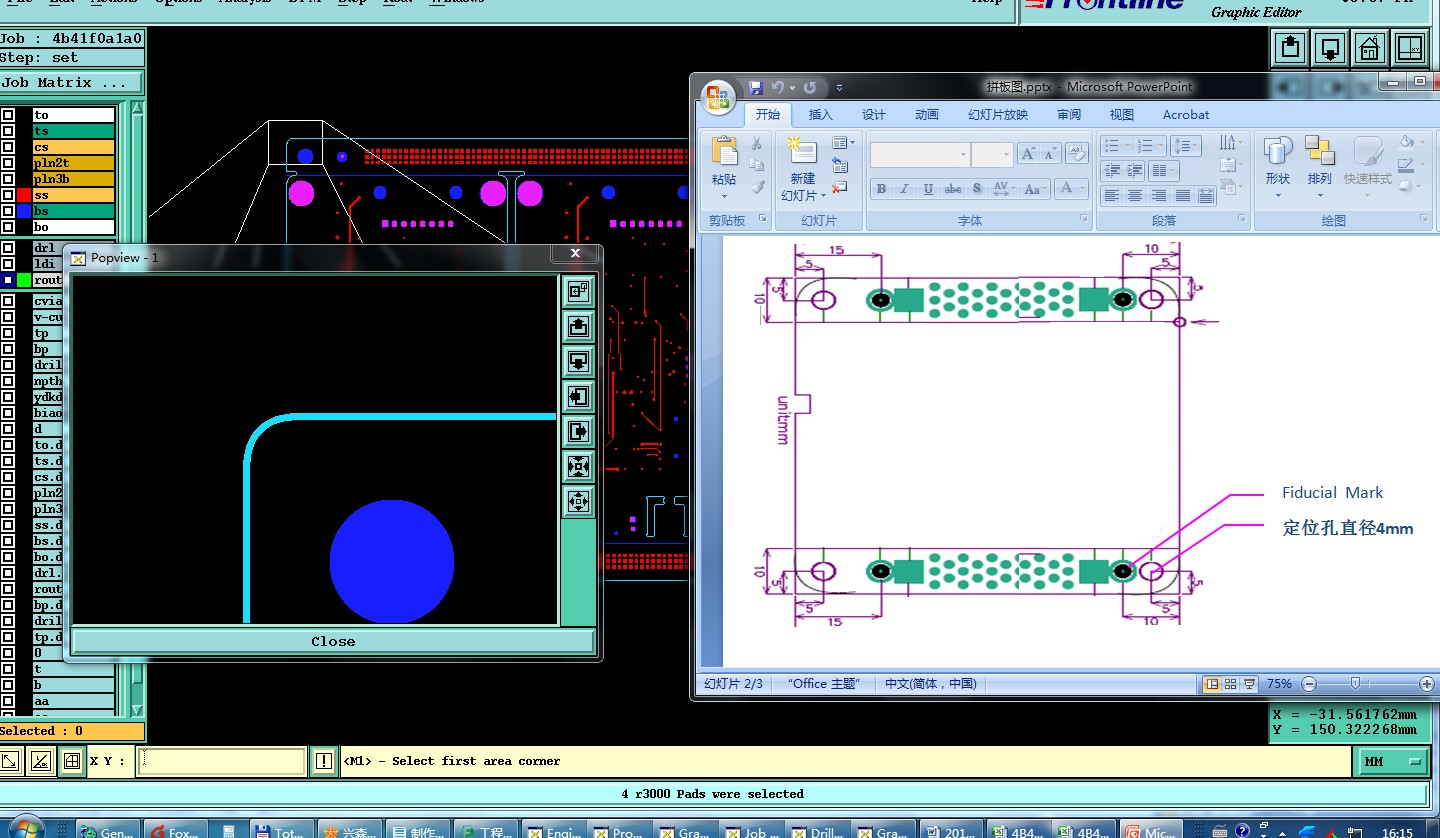Screen dimensions: 1440x838
Task: Toggle visibility checkbox of layer 'ss'
Action: tap(8, 195)
